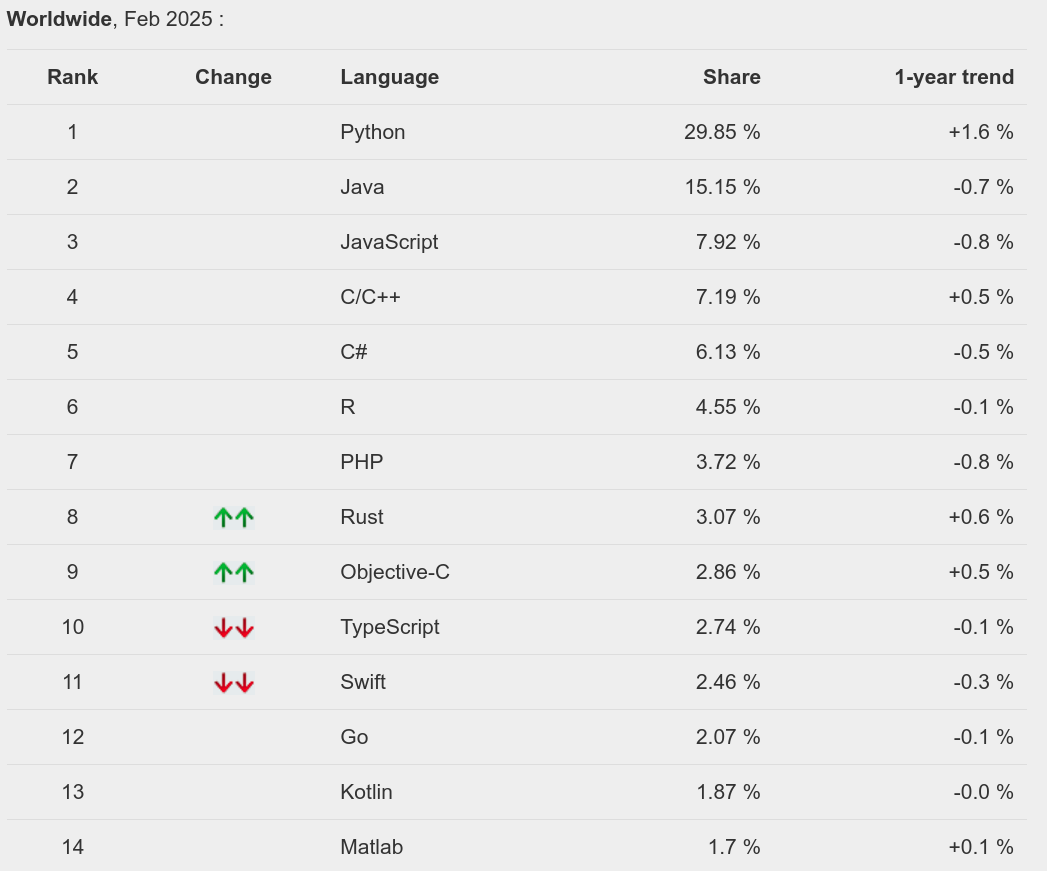Click the Rank column header
Viewport: 1047px width, 871px height.
point(72,77)
